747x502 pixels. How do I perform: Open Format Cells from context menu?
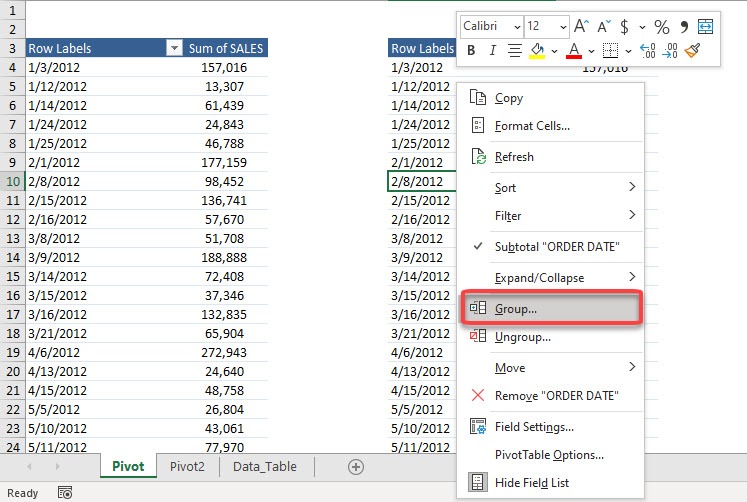click(x=550, y=126)
